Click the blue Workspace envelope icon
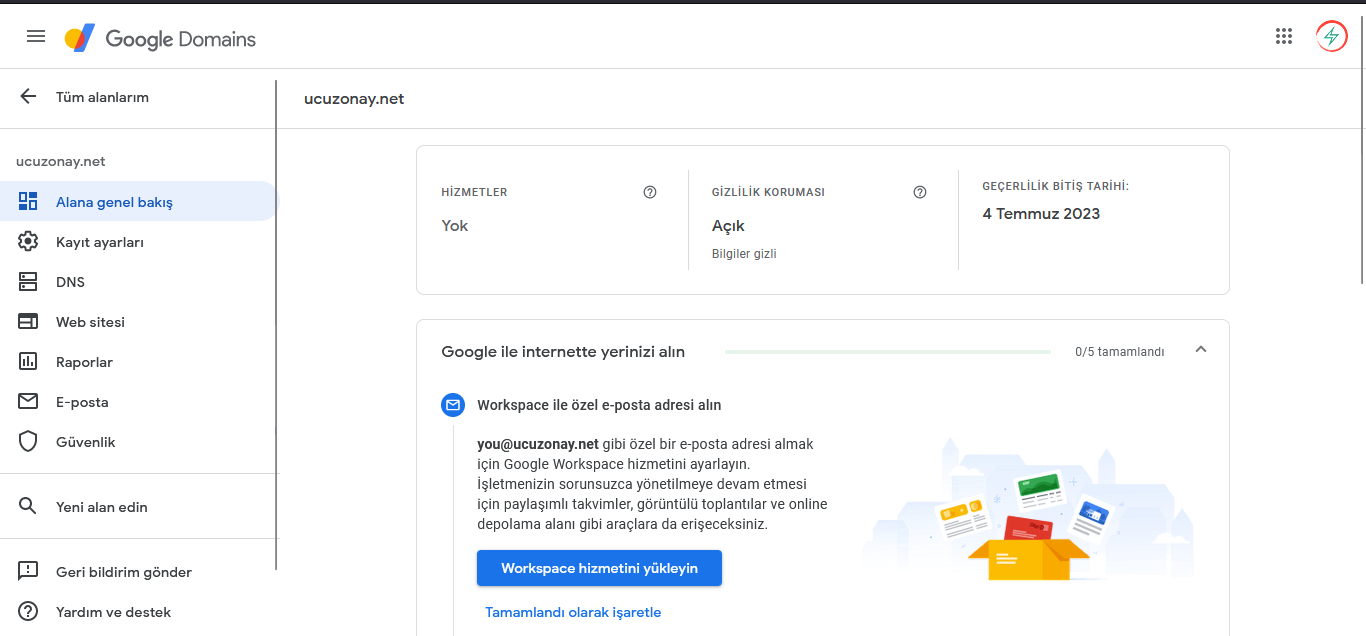This screenshot has width=1366, height=636. coord(453,405)
